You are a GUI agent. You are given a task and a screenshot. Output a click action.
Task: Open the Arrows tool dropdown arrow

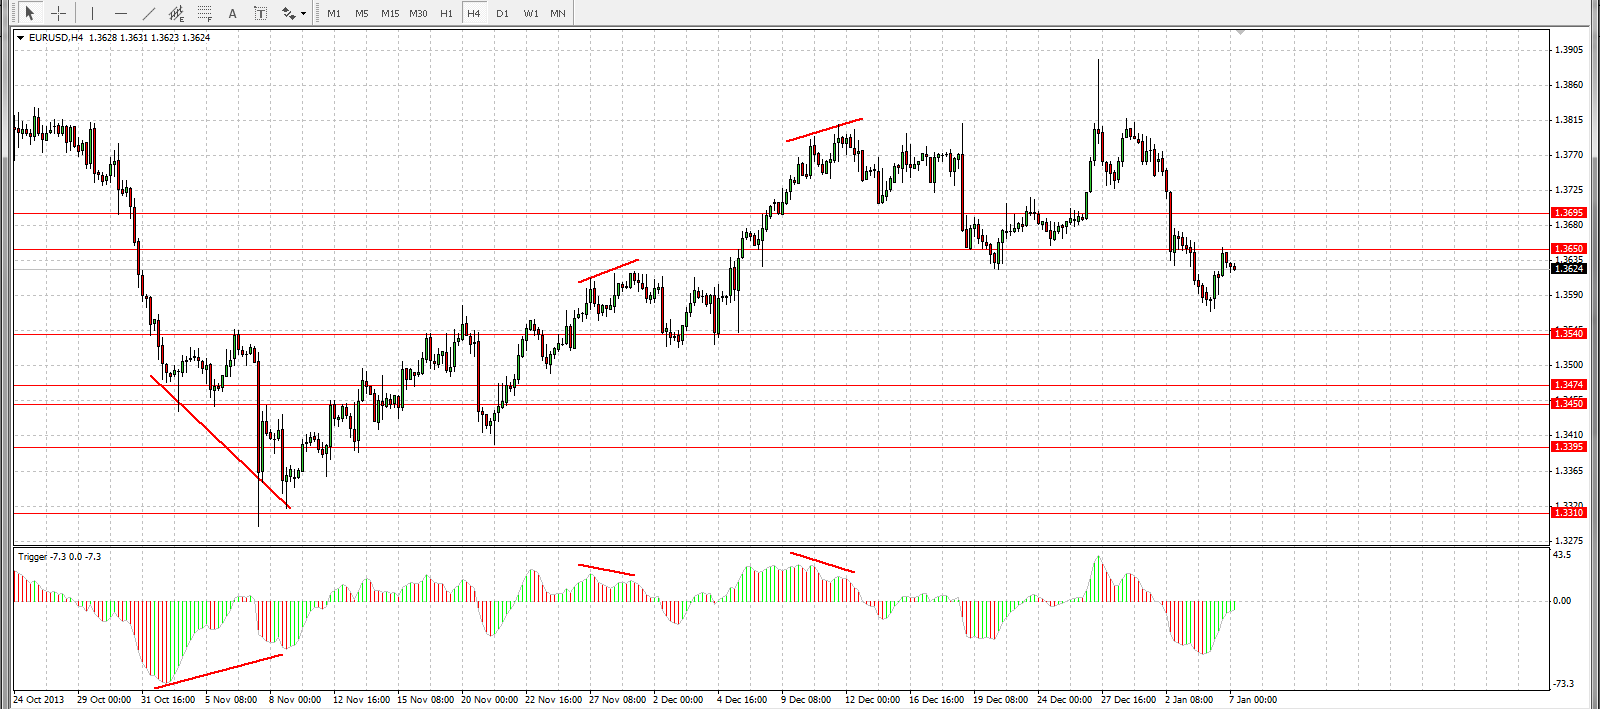tap(303, 13)
